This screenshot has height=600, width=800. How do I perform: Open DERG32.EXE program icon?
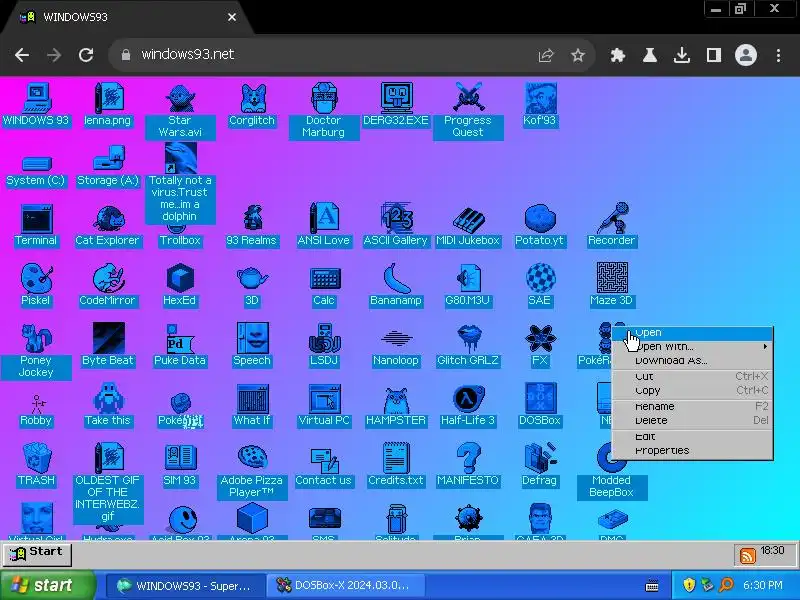click(396, 98)
